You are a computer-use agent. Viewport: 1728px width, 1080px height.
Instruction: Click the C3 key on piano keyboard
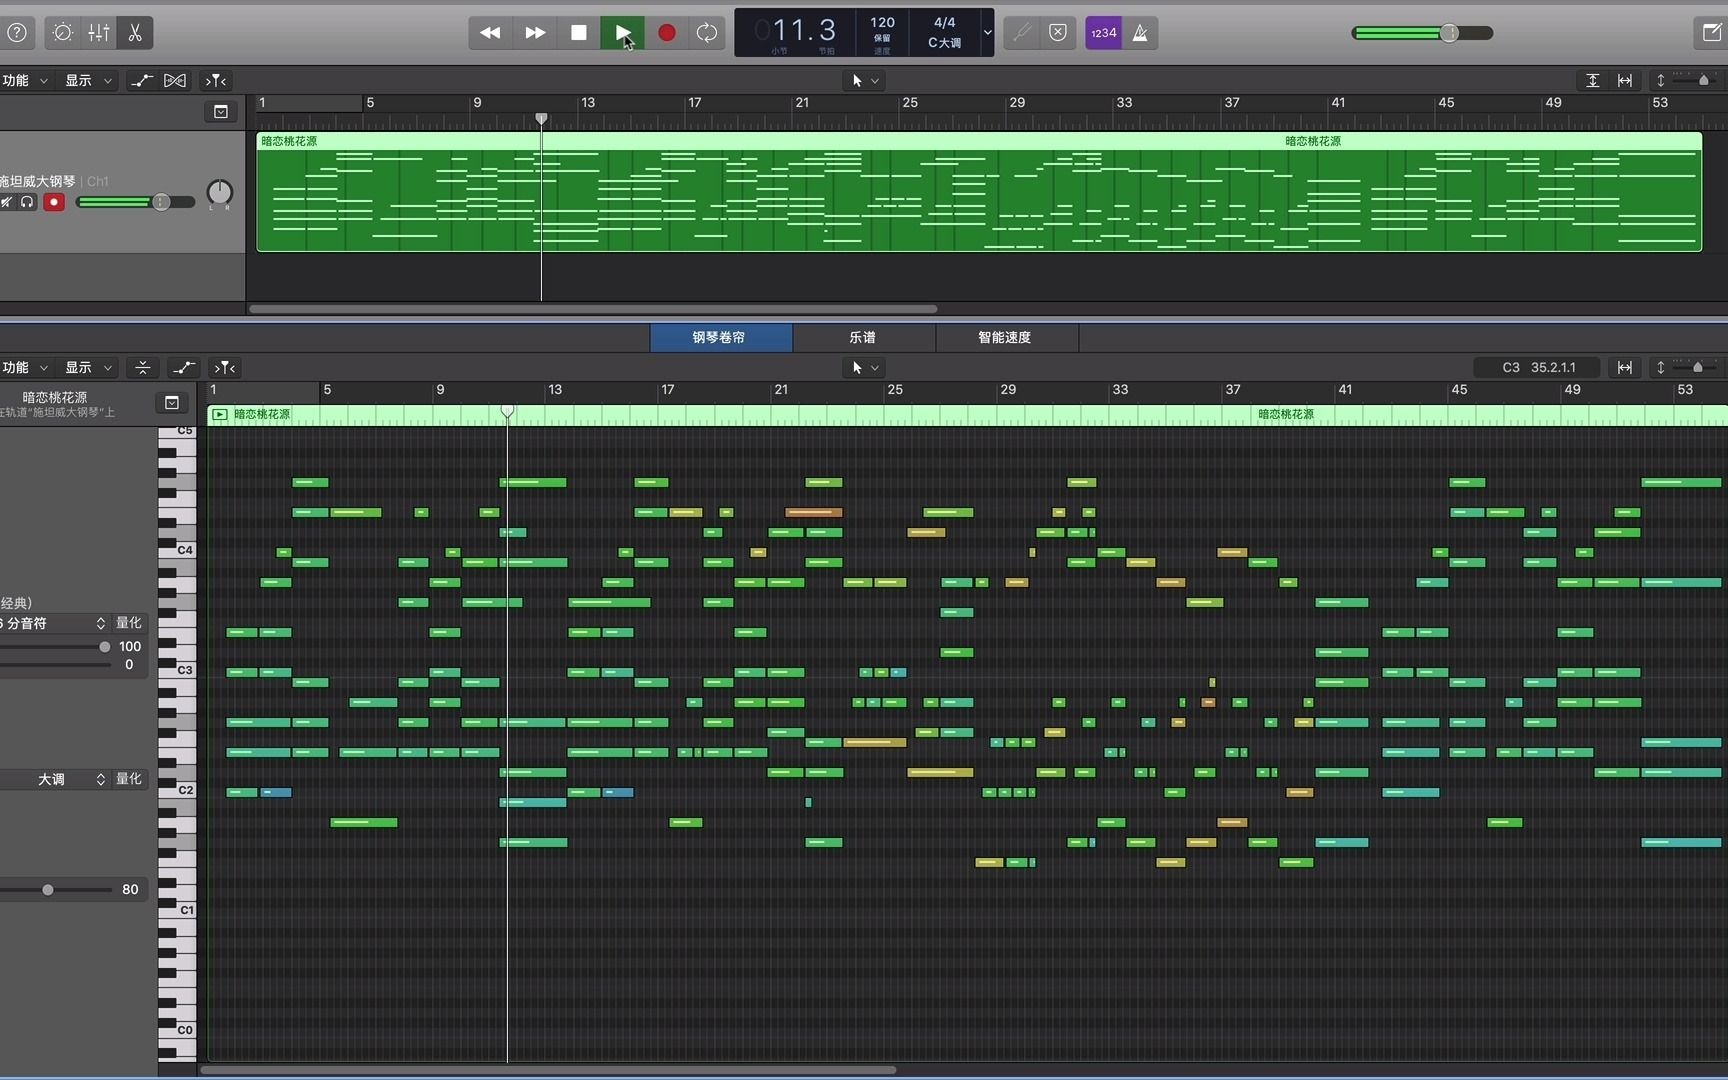177,670
